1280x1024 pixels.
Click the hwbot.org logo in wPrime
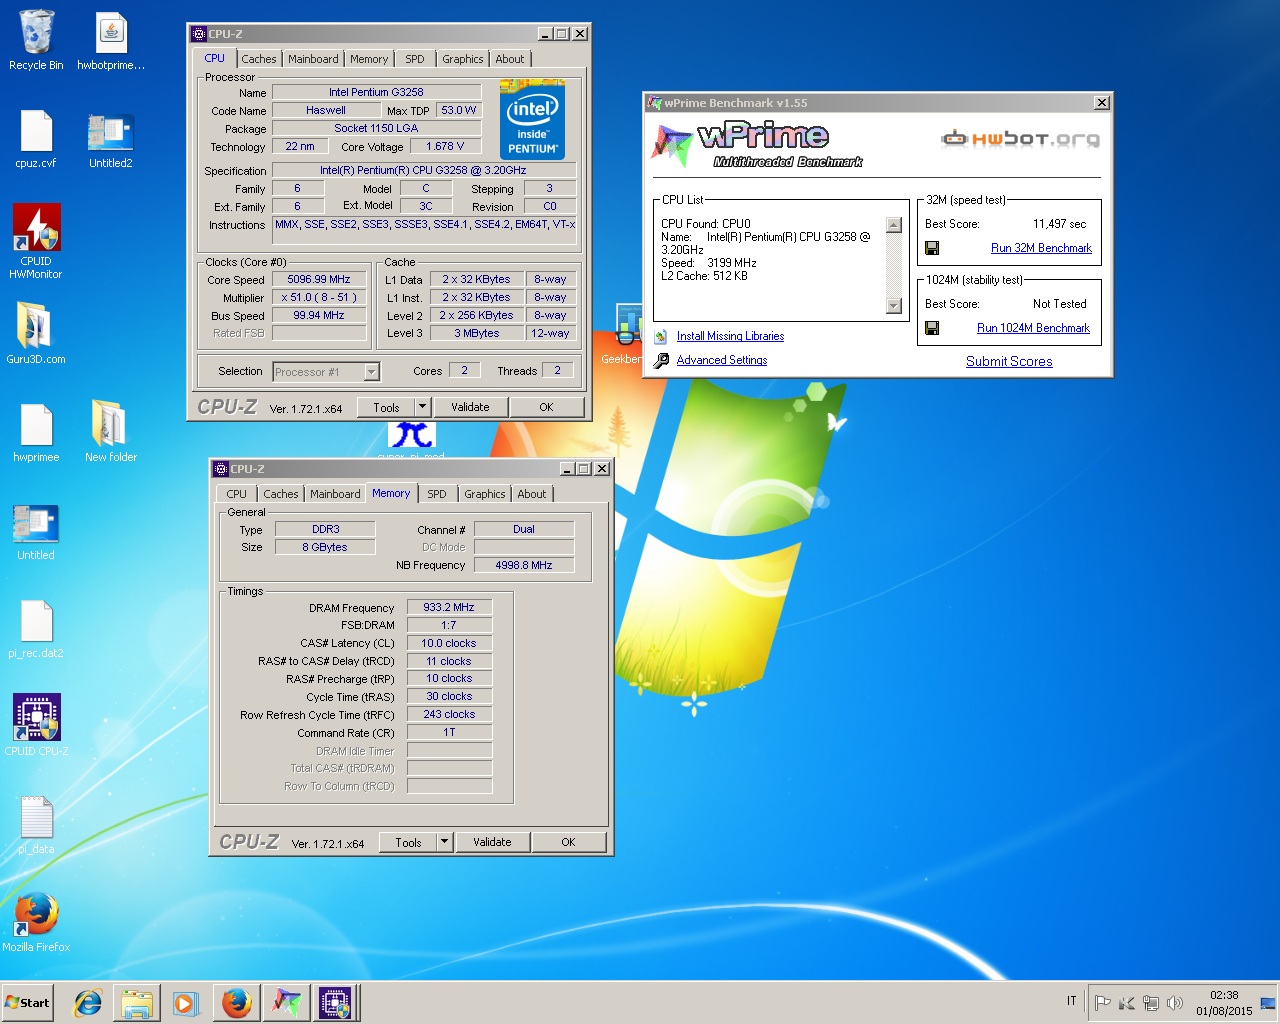coord(1020,139)
